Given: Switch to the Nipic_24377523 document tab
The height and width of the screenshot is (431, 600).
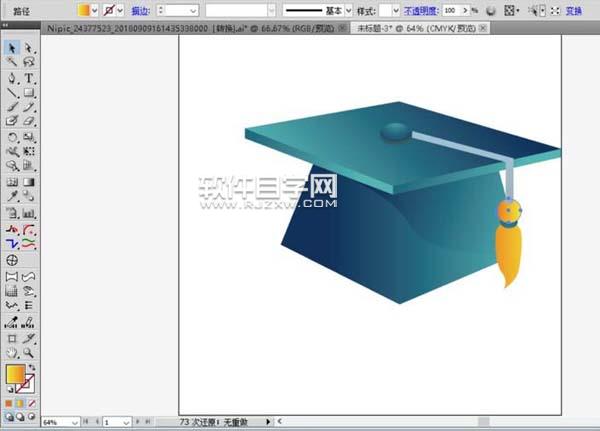Looking at the screenshot, I should 190,28.
